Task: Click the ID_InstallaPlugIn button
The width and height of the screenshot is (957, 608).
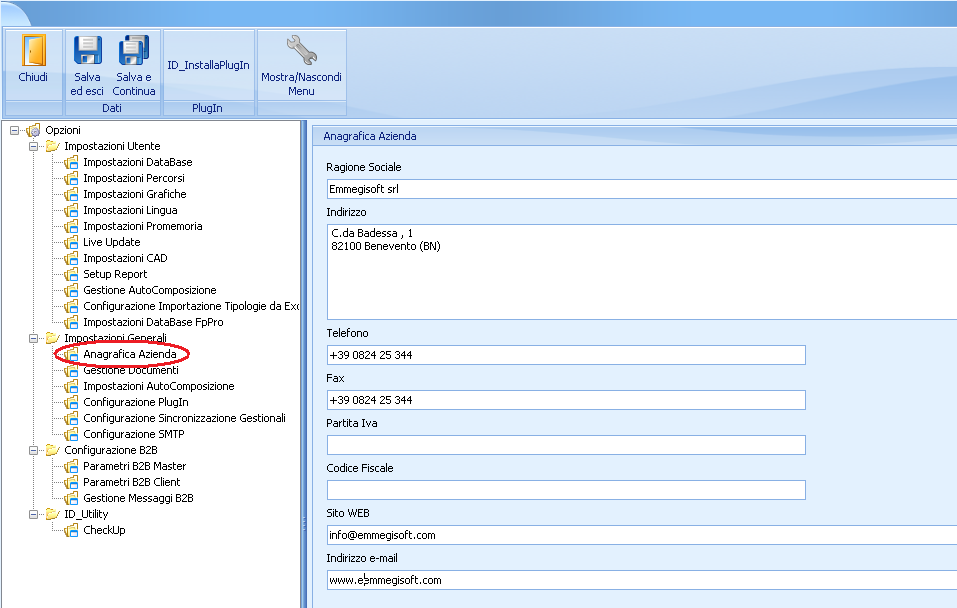Action: [208, 65]
